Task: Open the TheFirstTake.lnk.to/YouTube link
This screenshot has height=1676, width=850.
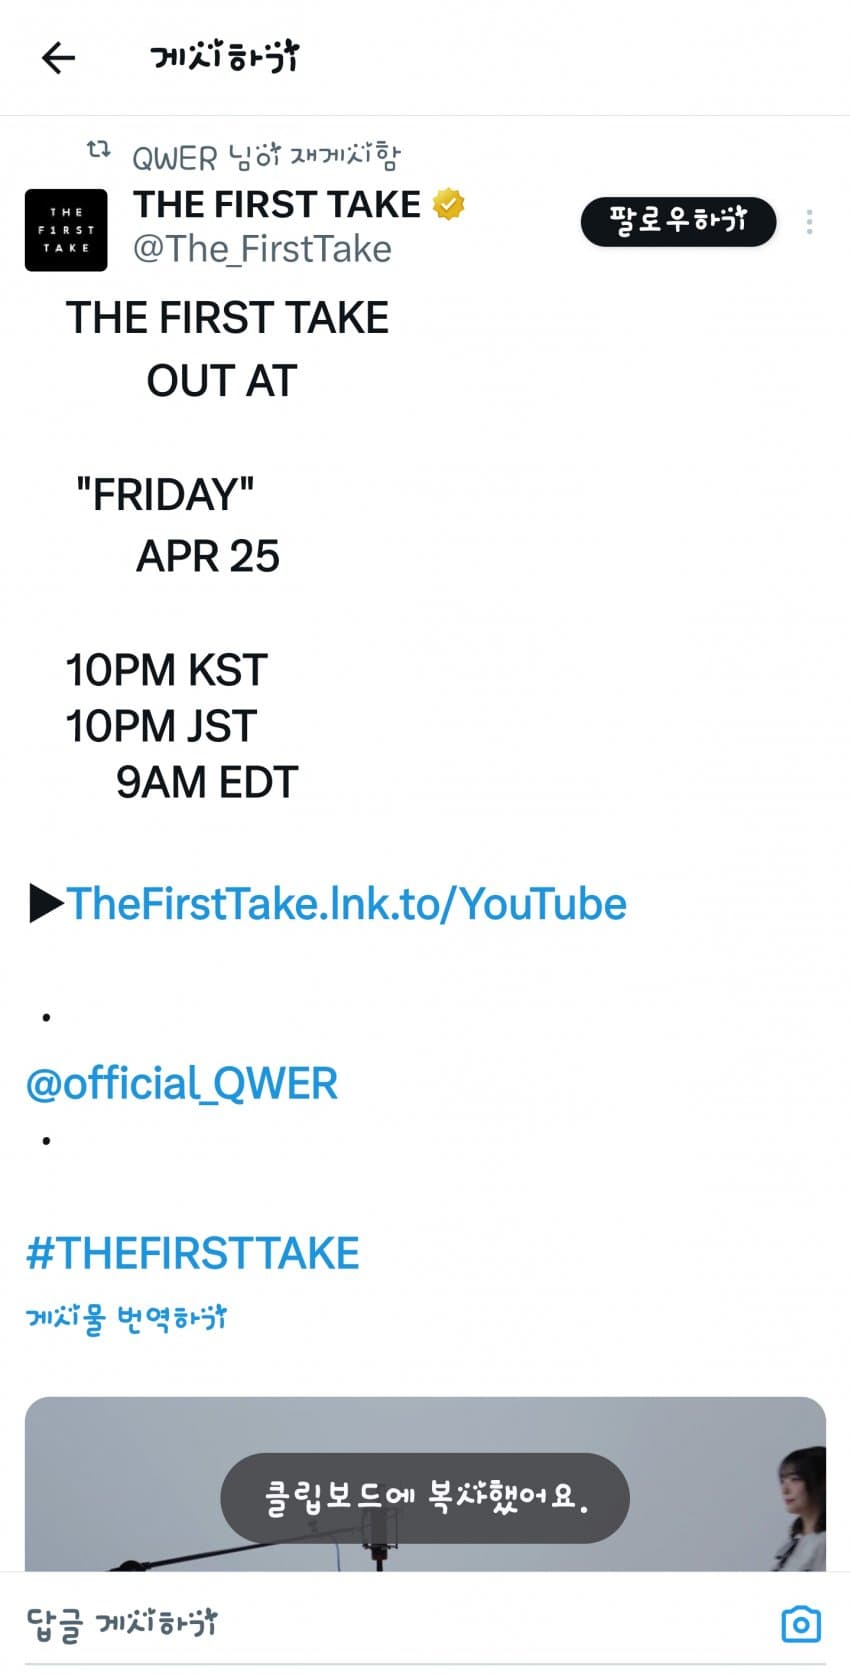Action: (346, 904)
